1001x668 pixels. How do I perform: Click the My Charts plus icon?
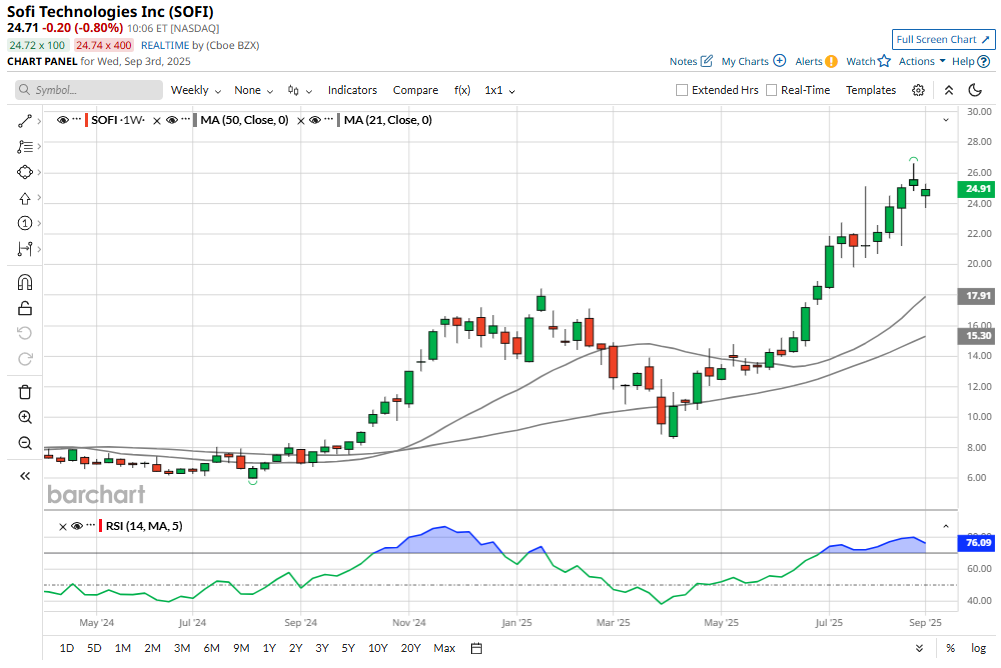779,61
